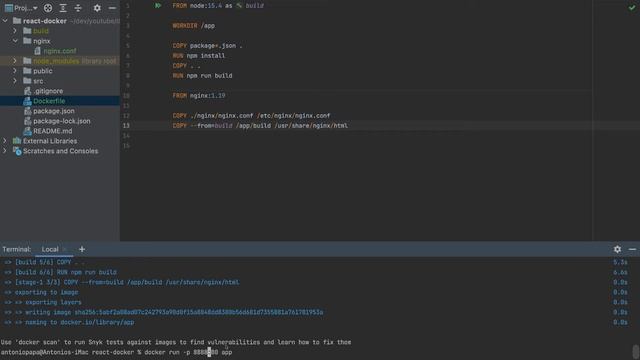This screenshot has height=360, width=640.
Task: Expand the src folder
Action: click(15, 81)
